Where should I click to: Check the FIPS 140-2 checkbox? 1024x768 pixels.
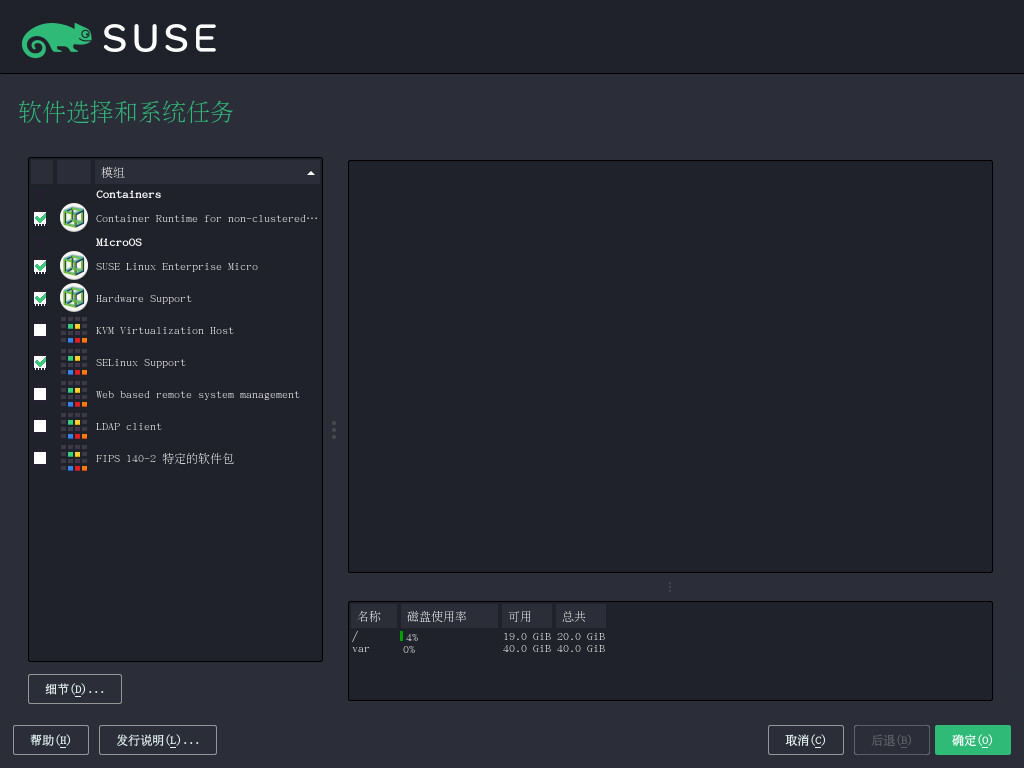(x=40, y=458)
